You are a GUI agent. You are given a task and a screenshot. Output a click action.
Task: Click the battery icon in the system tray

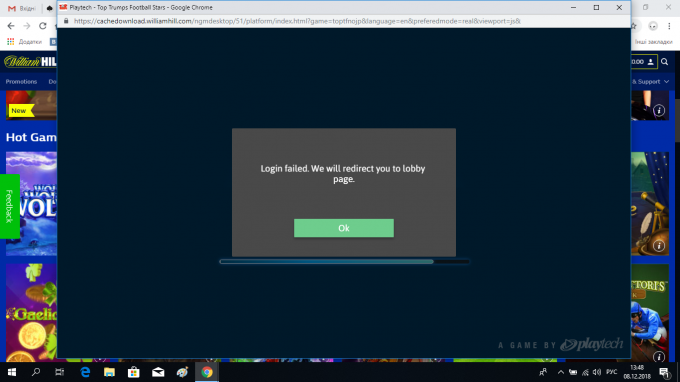click(x=573, y=372)
